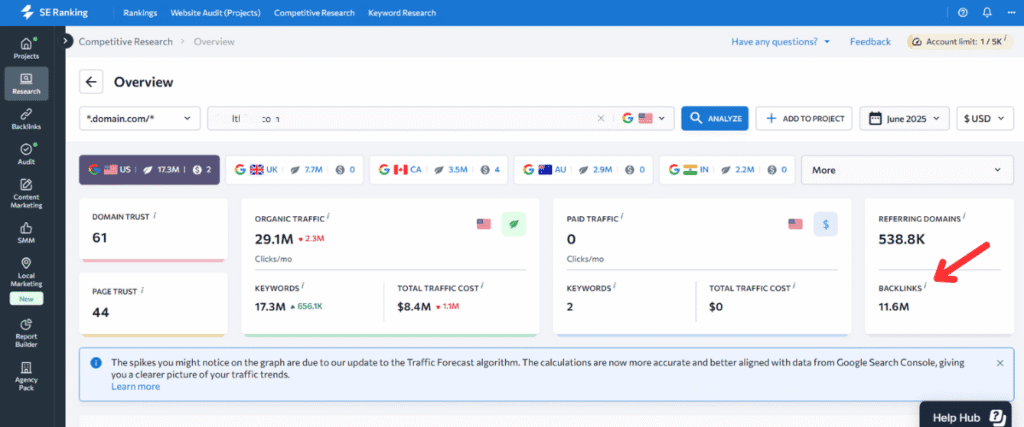Expand the collapsed sidebar arrow
Screen dimensions: 1024x427
point(65,41)
